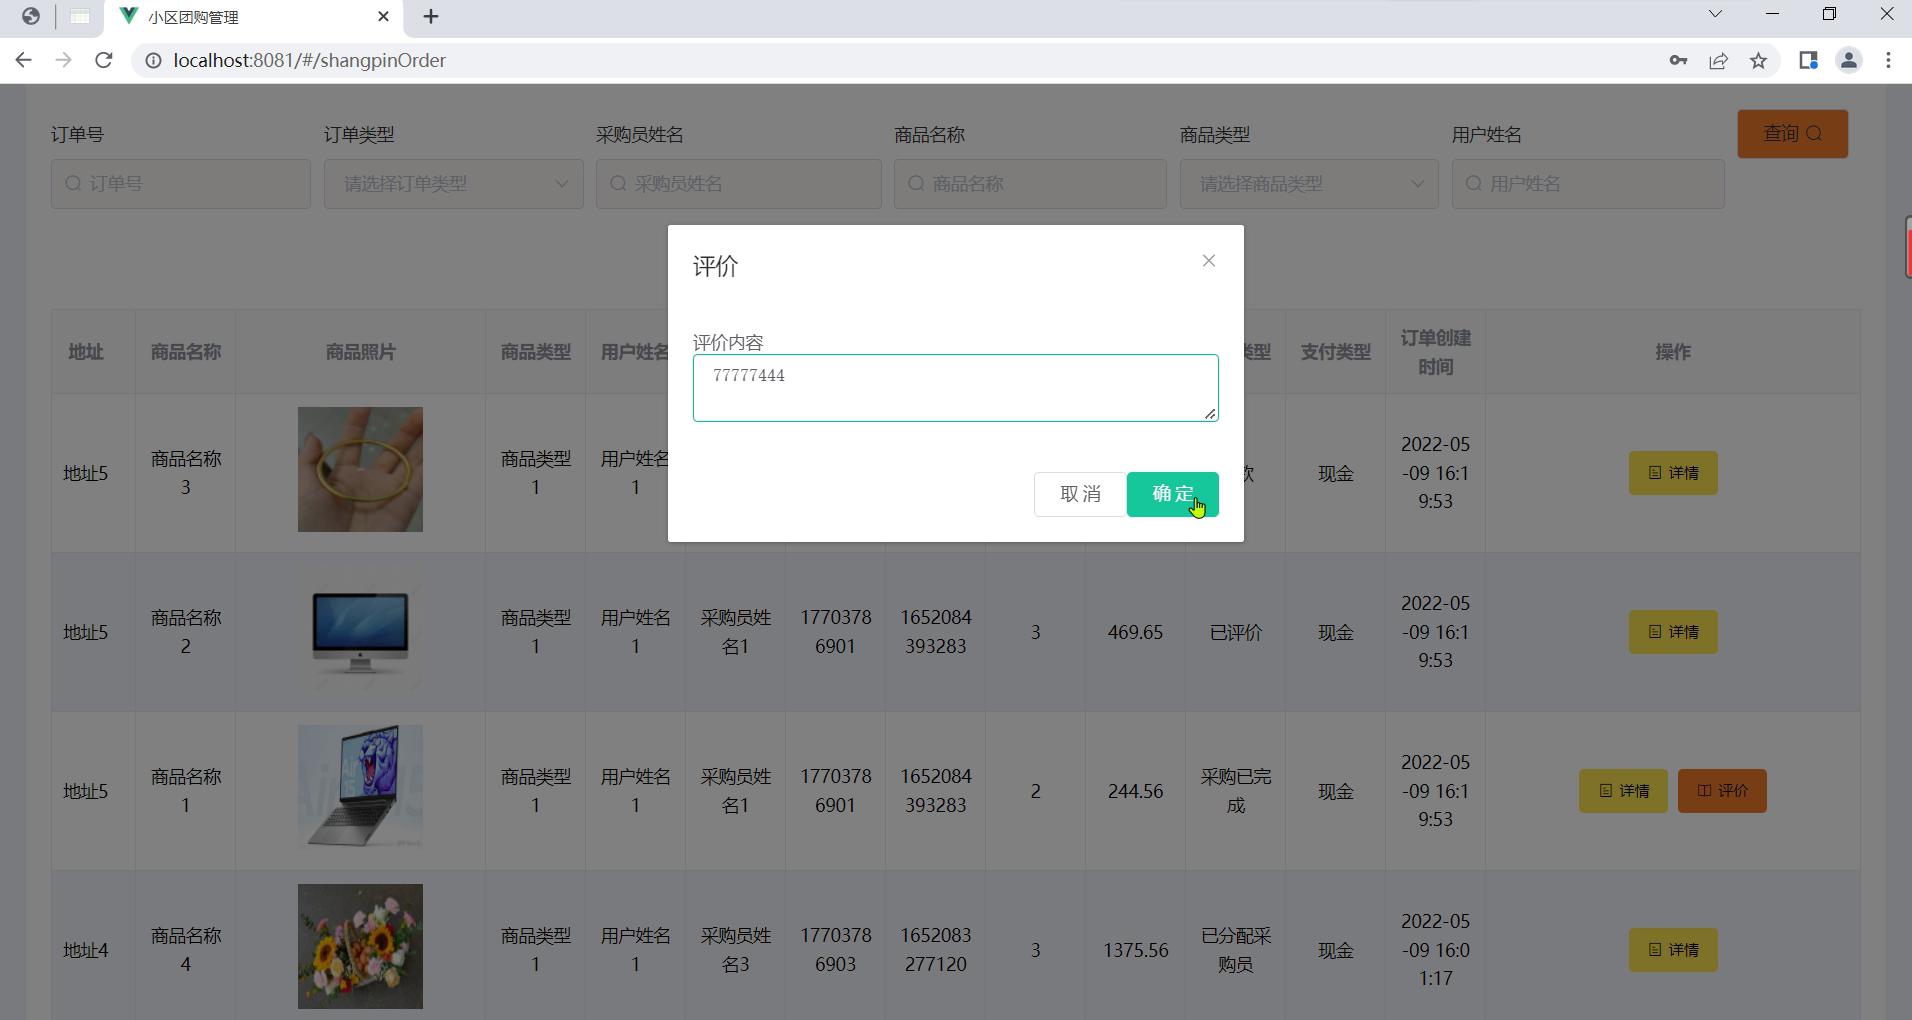
Task: Click the 确定 confirm button
Action: pyautogui.click(x=1172, y=494)
